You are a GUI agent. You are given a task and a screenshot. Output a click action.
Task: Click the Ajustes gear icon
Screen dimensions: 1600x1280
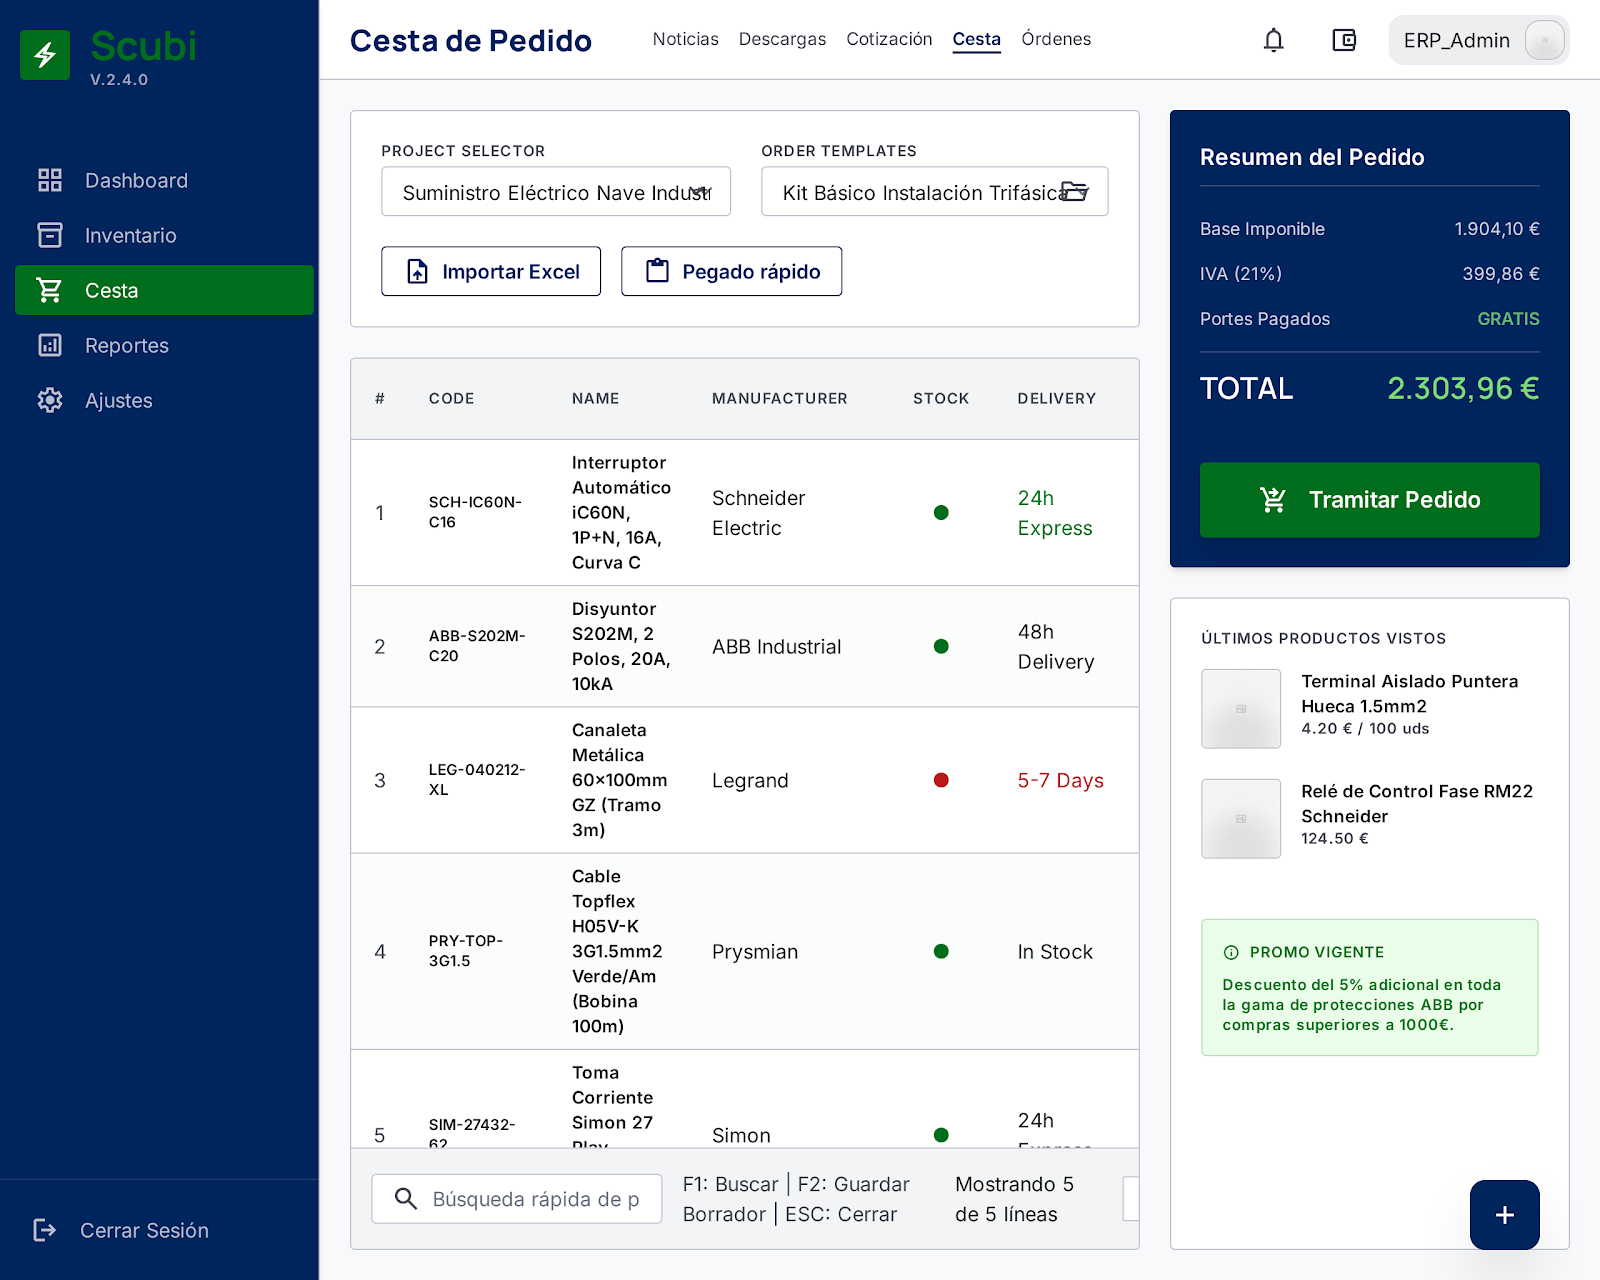(50, 400)
